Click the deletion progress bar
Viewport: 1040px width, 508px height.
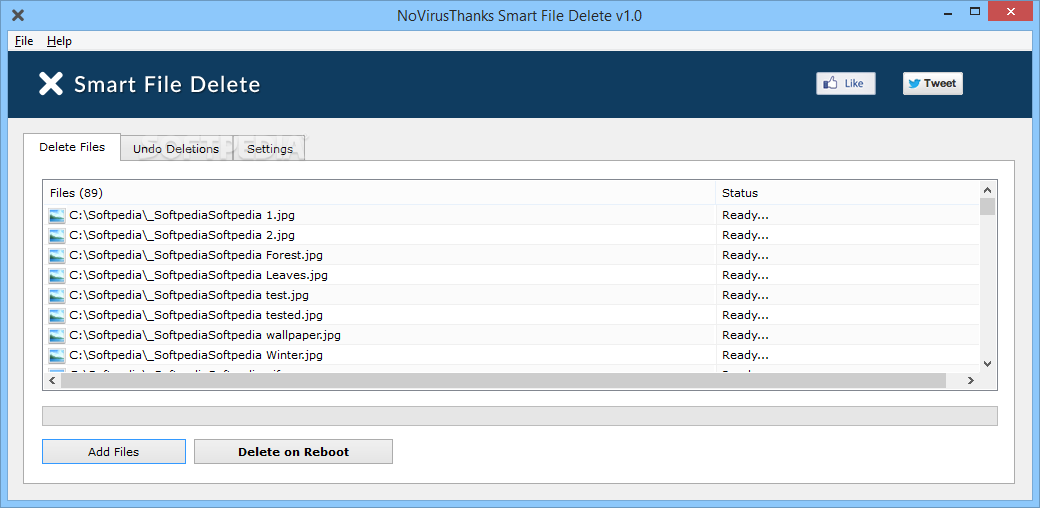point(519,416)
